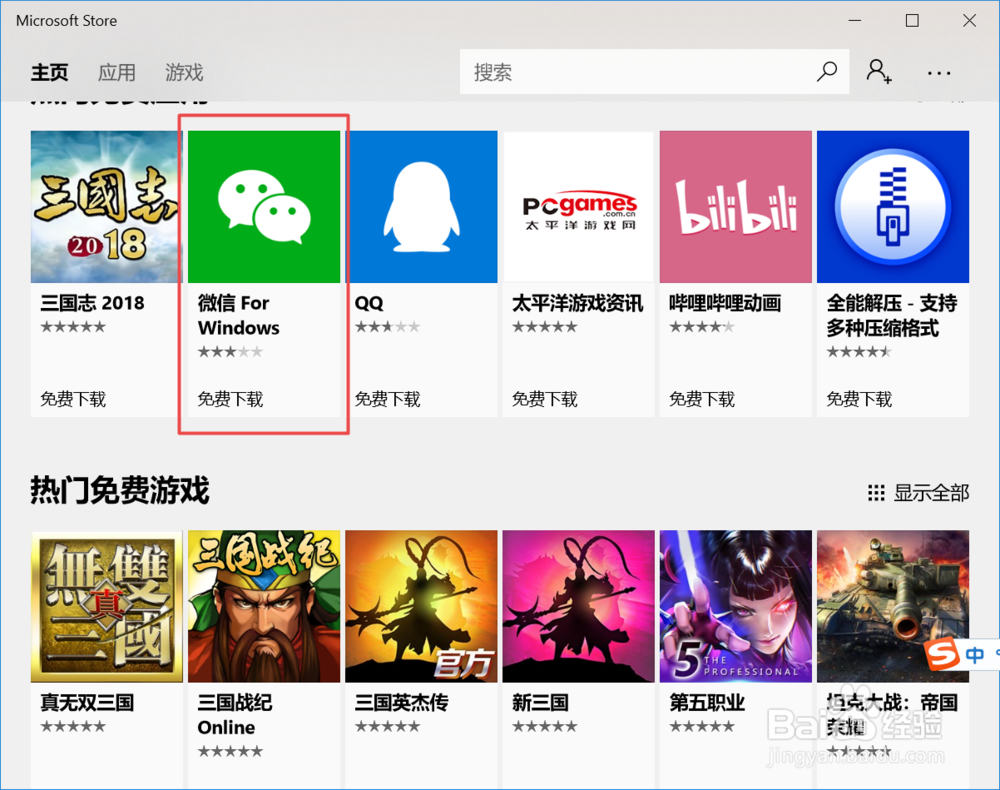Click 免费下载 under QQ
1000x790 pixels.
coord(388,399)
